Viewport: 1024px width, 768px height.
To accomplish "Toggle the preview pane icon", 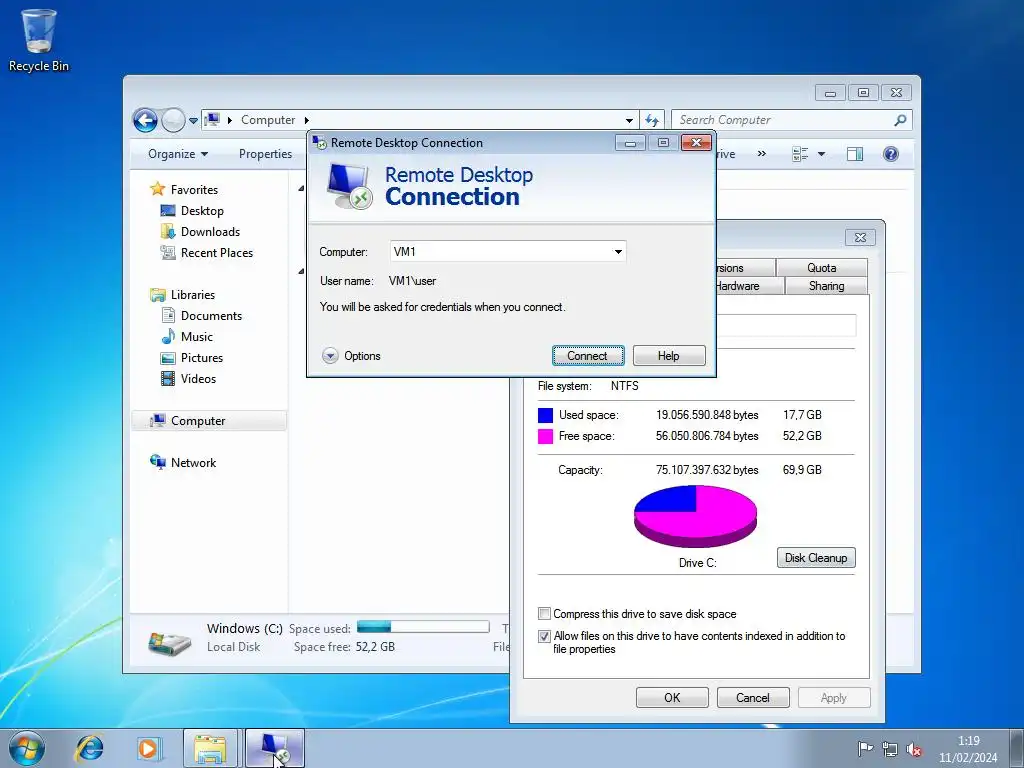I will pos(854,154).
